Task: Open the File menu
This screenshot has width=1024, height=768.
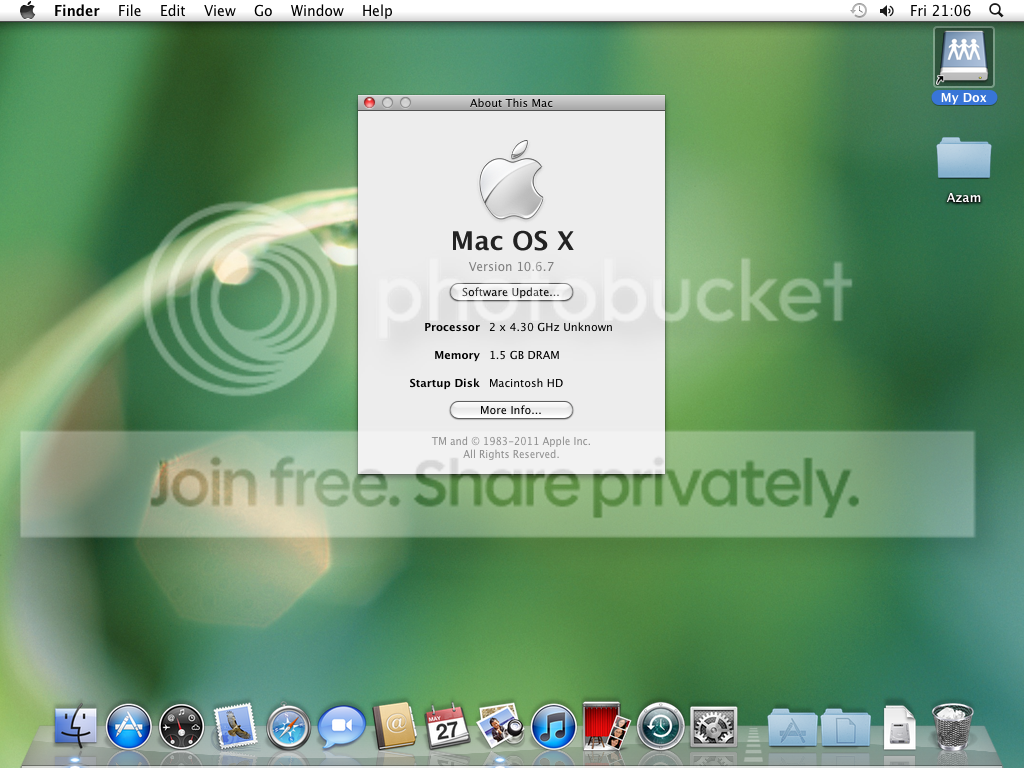Action: [129, 10]
